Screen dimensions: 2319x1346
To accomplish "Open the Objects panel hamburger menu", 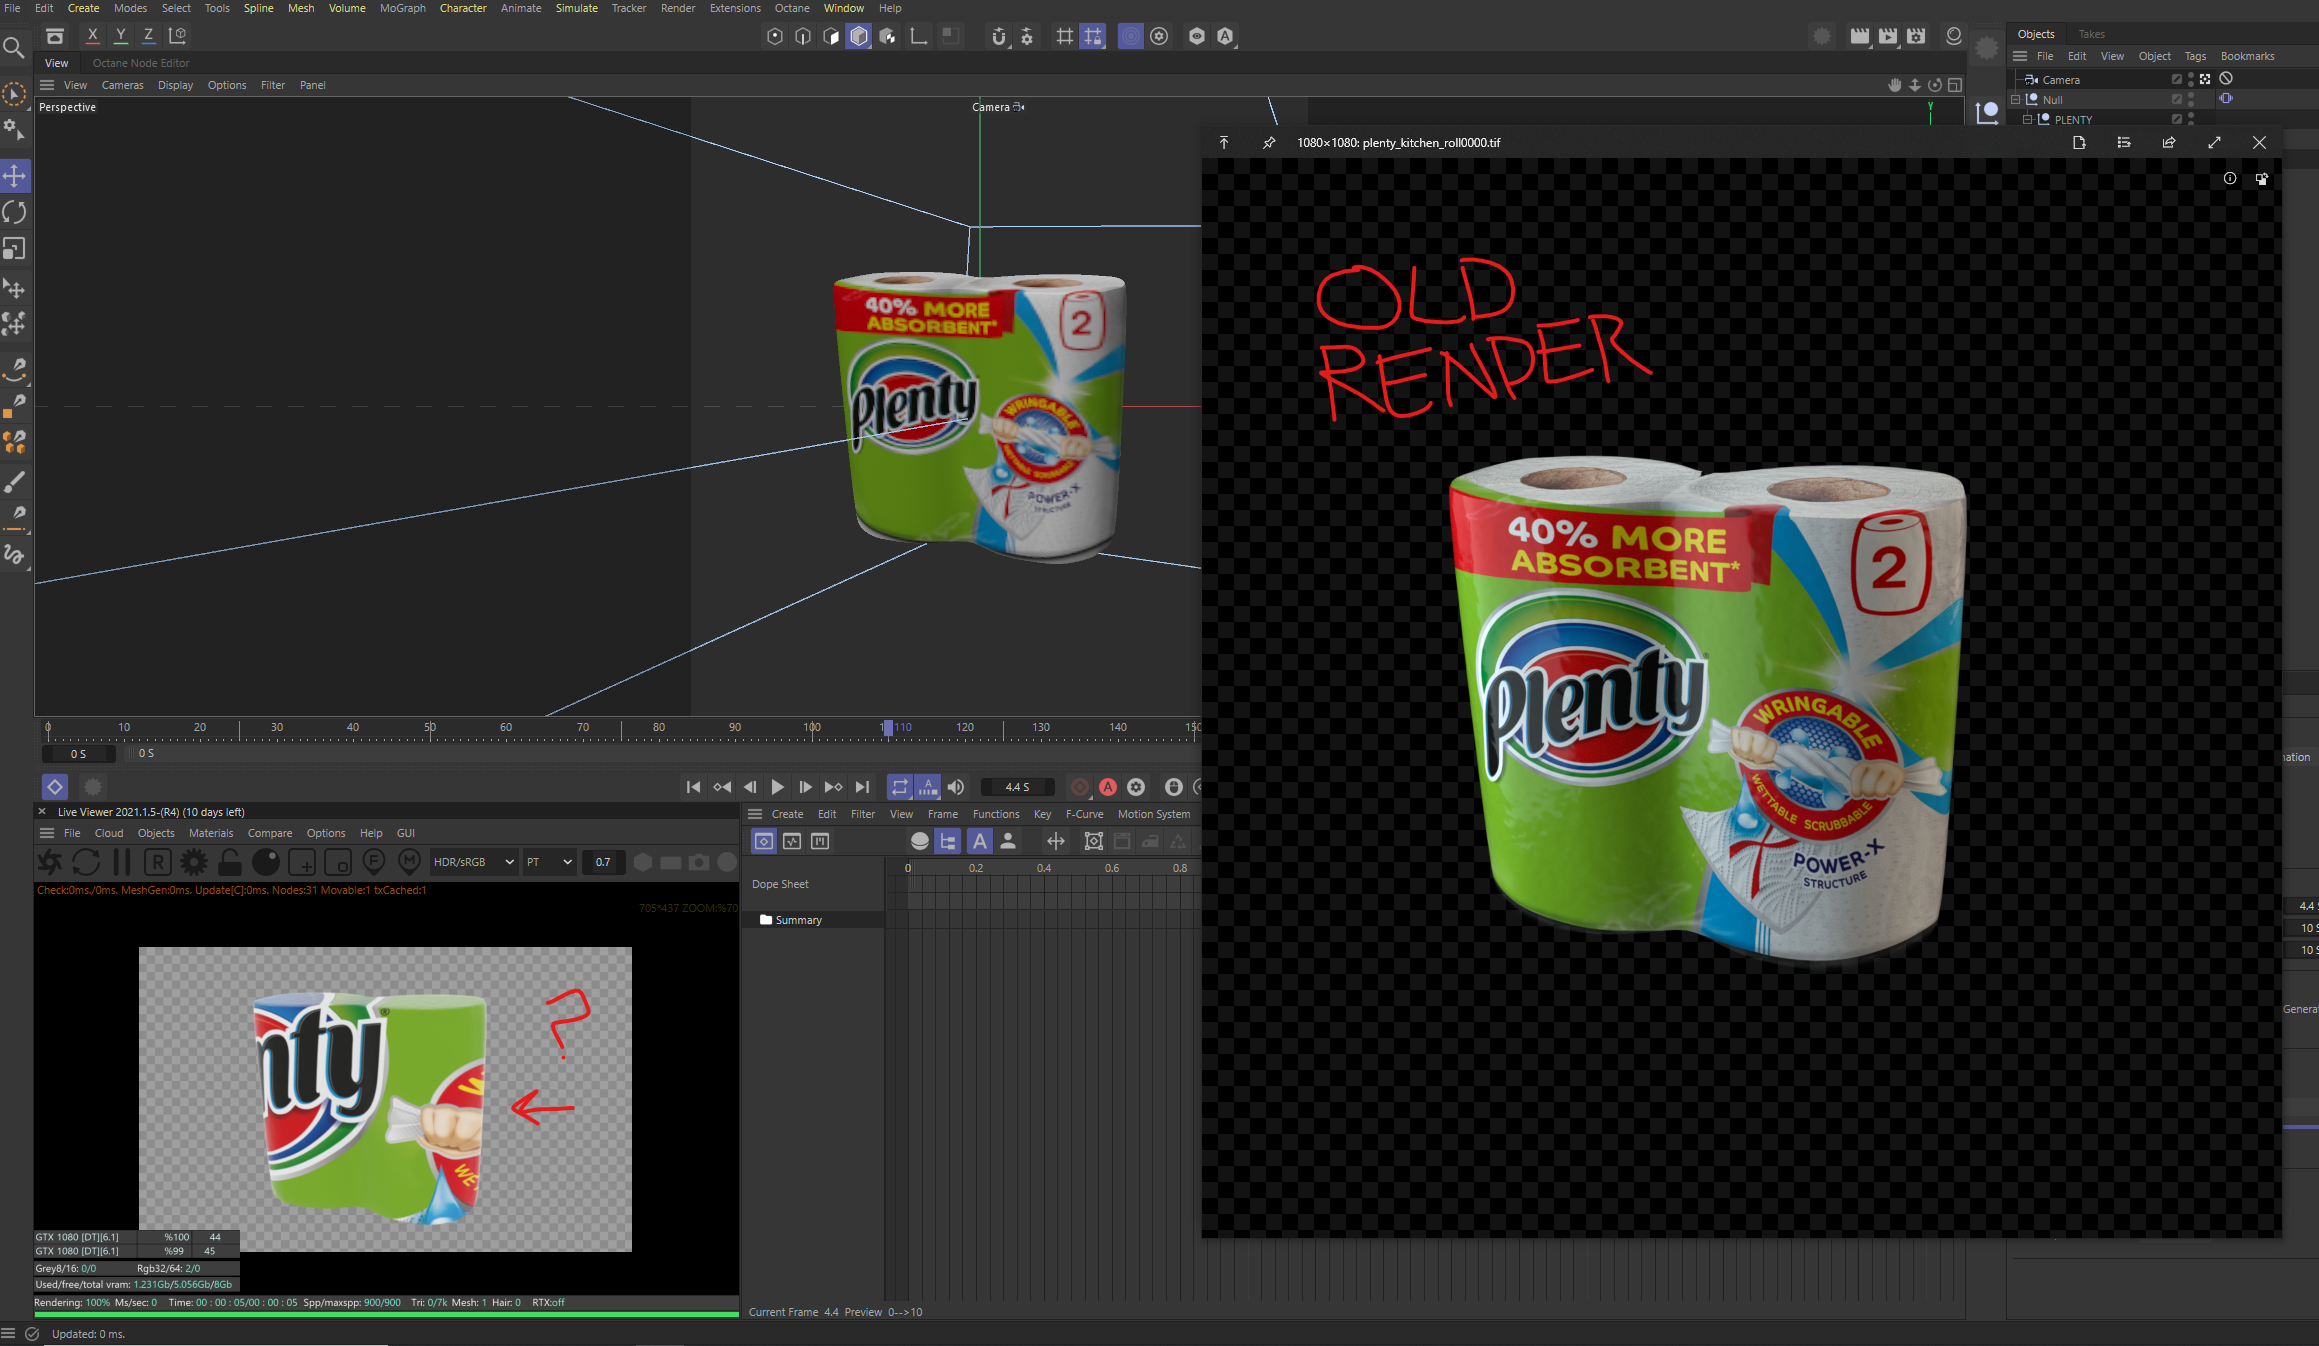I will click(2020, 56).
